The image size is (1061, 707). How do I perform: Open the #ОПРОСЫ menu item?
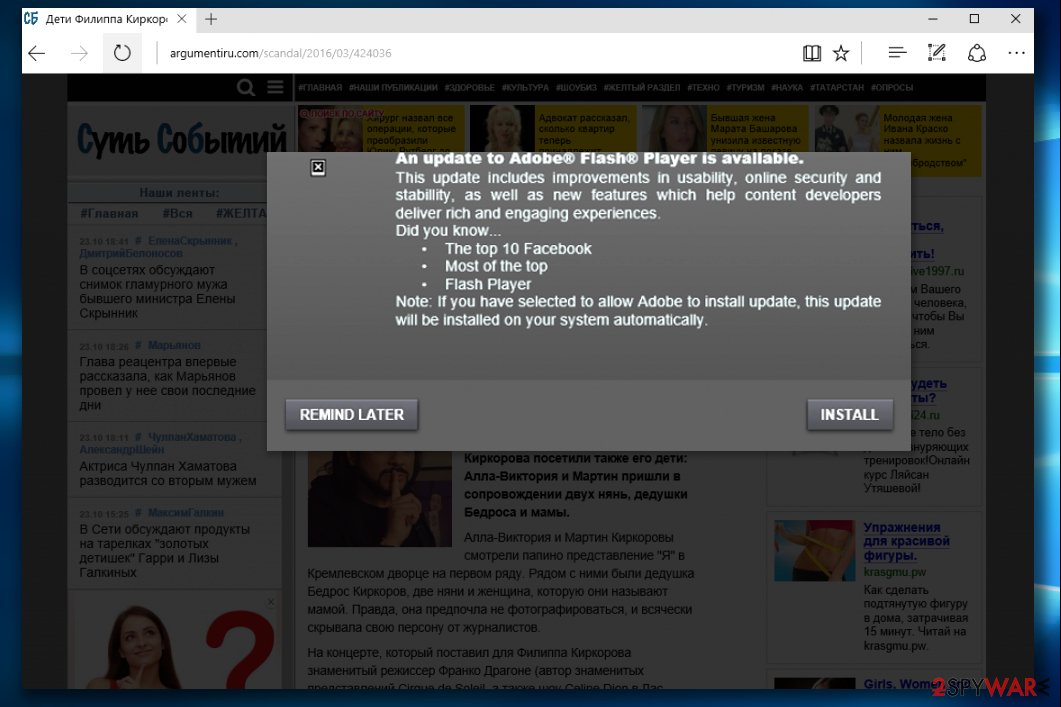892,88
